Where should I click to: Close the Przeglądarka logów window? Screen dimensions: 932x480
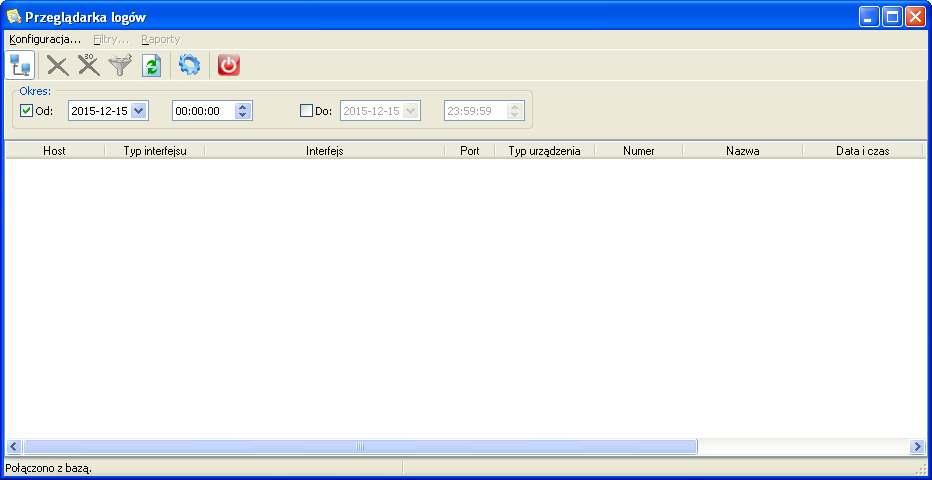[x=915, y=17]
